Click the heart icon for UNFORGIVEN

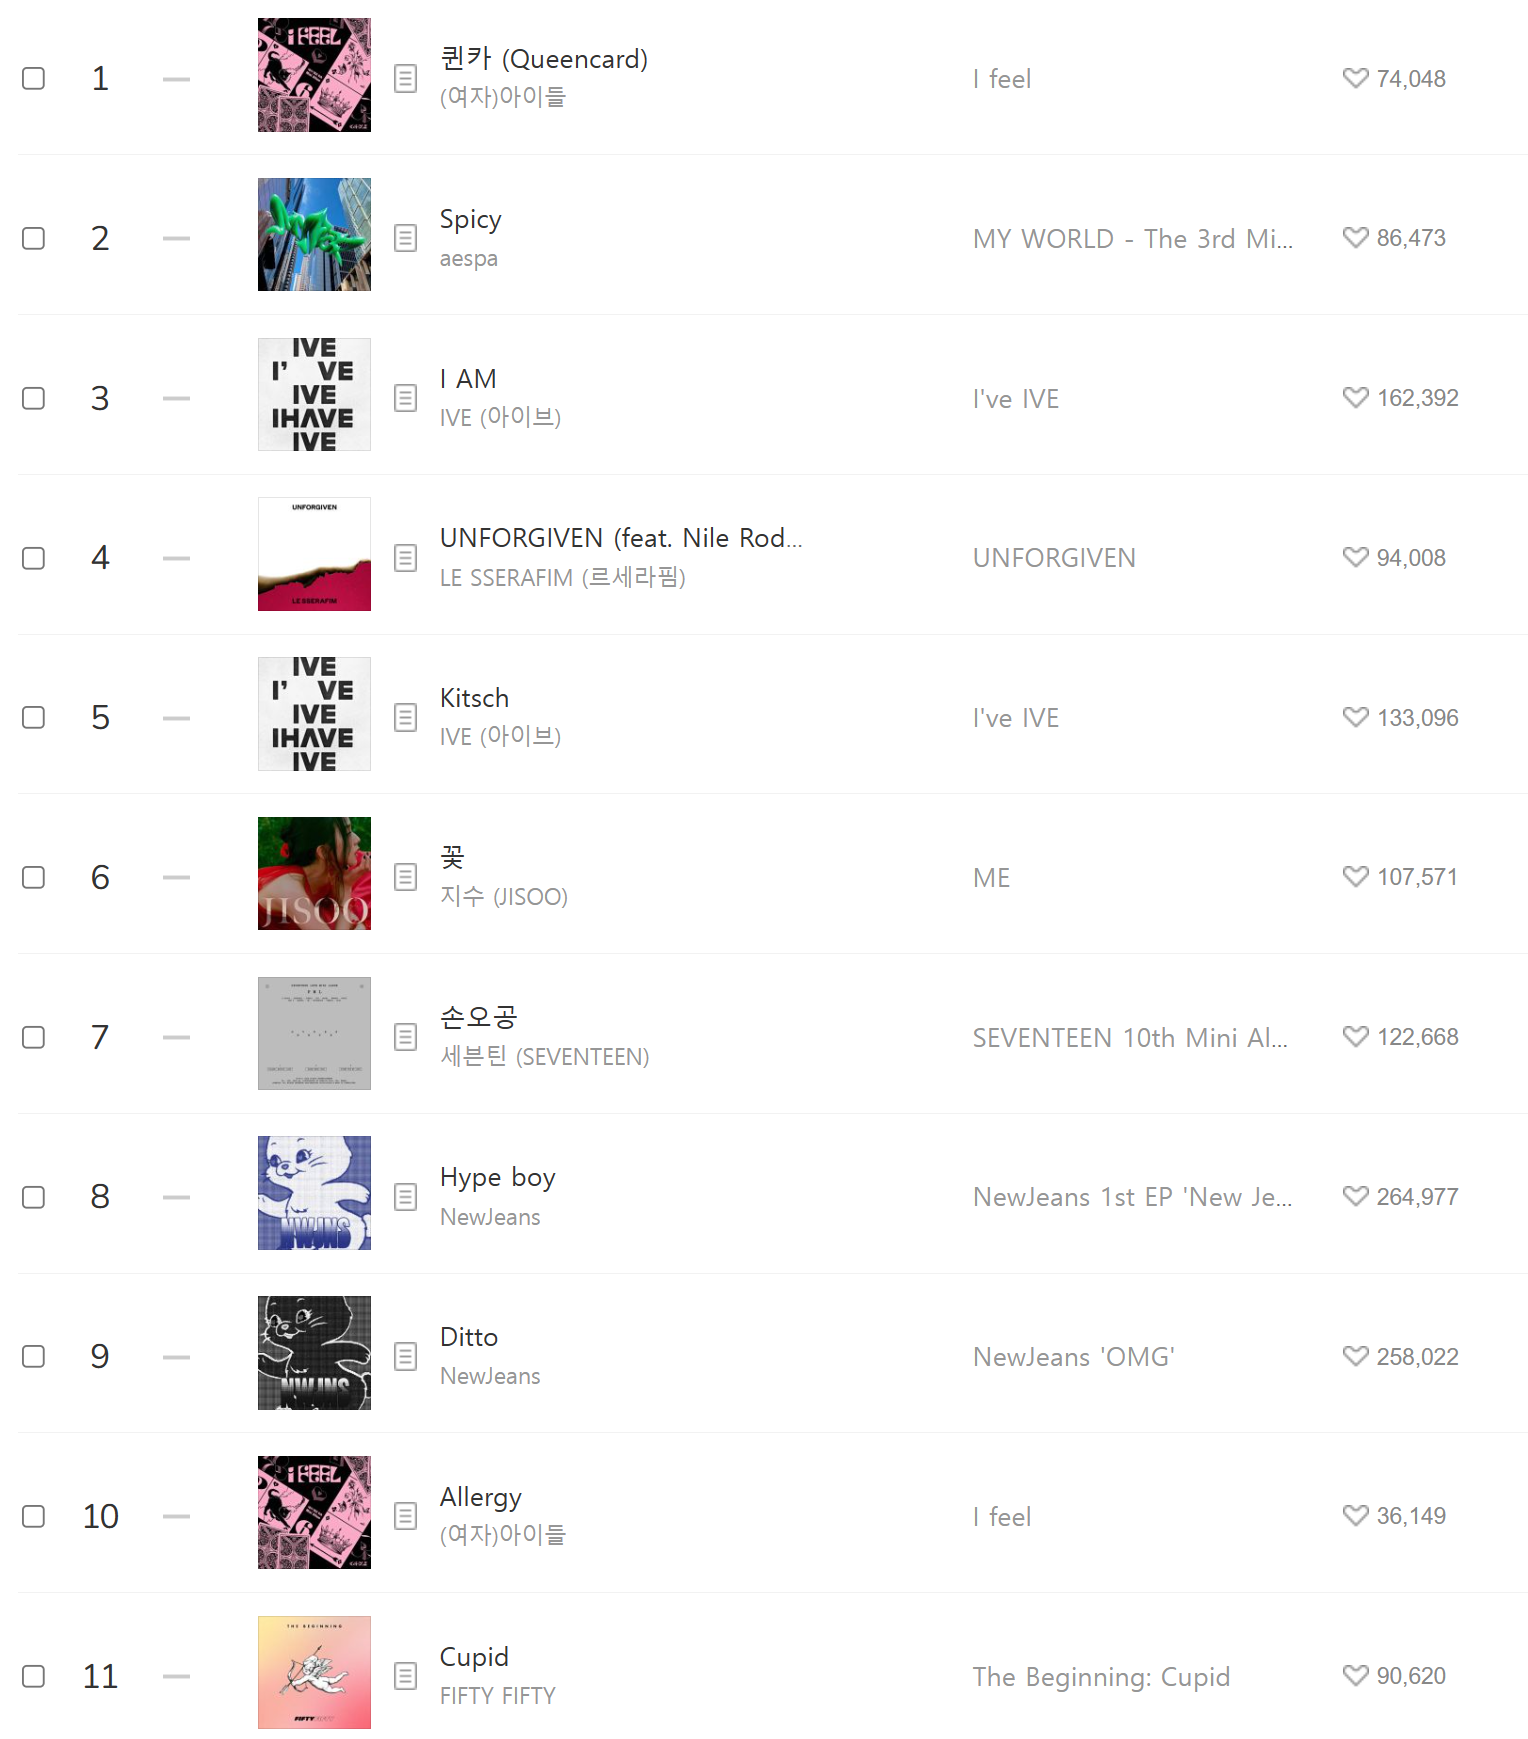pos(1356,557)
